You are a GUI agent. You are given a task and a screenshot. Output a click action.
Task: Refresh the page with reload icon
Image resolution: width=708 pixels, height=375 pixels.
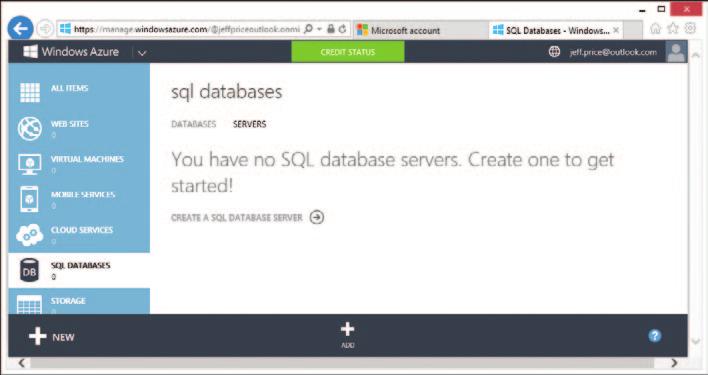click(343, 29)
